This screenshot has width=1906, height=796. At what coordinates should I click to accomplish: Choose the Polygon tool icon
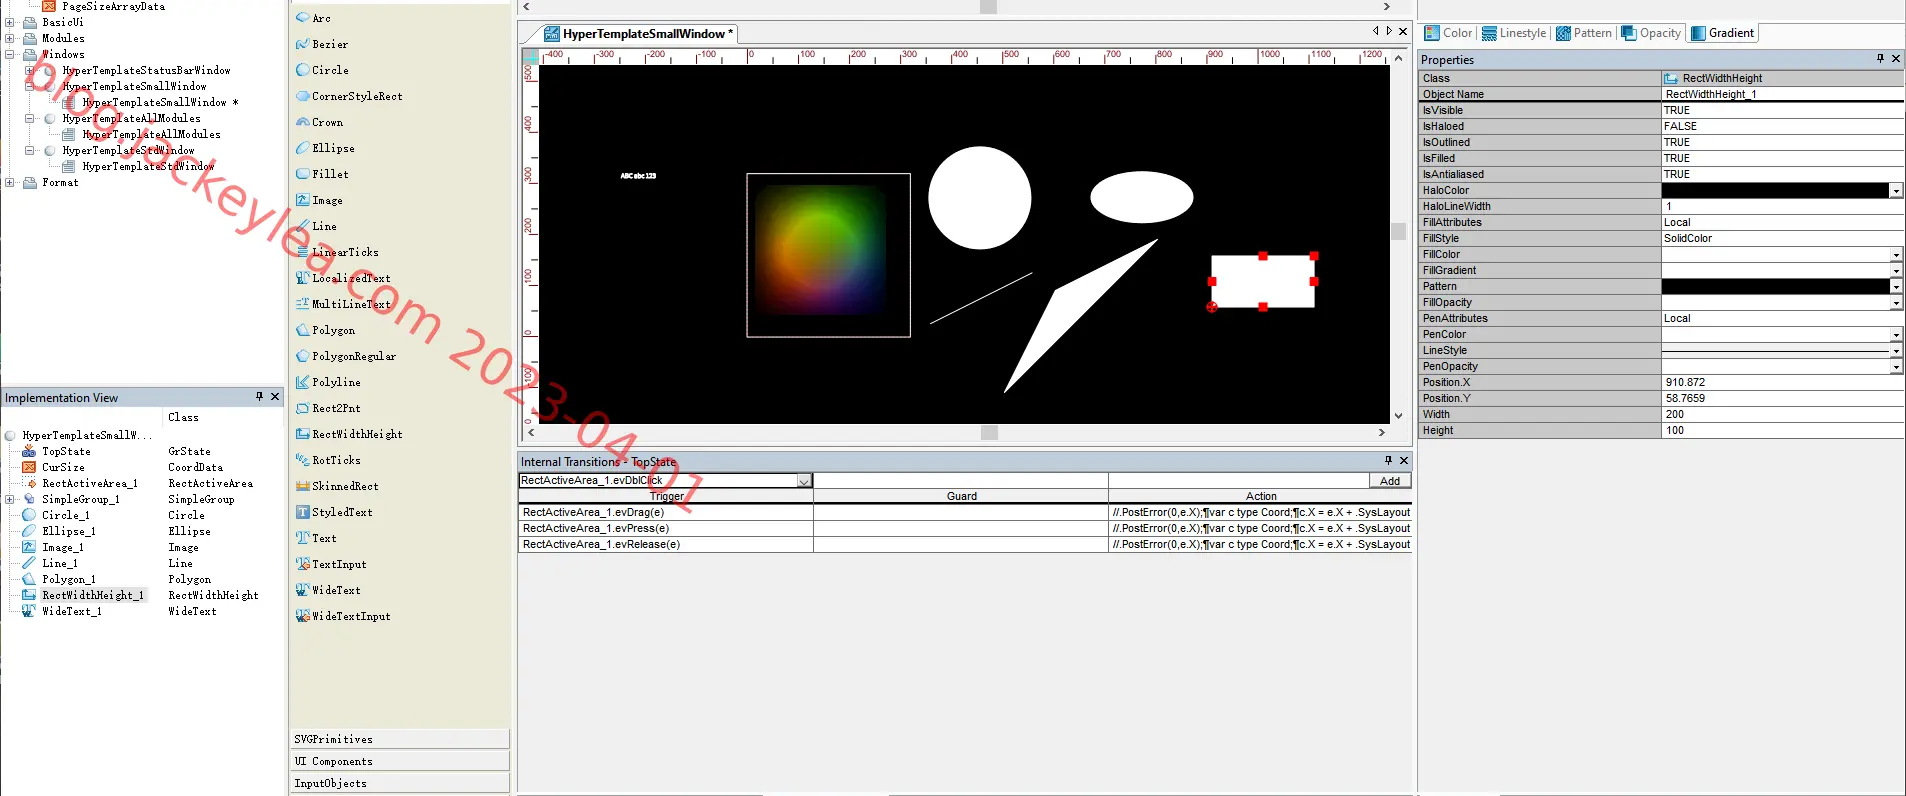point(302,330)
